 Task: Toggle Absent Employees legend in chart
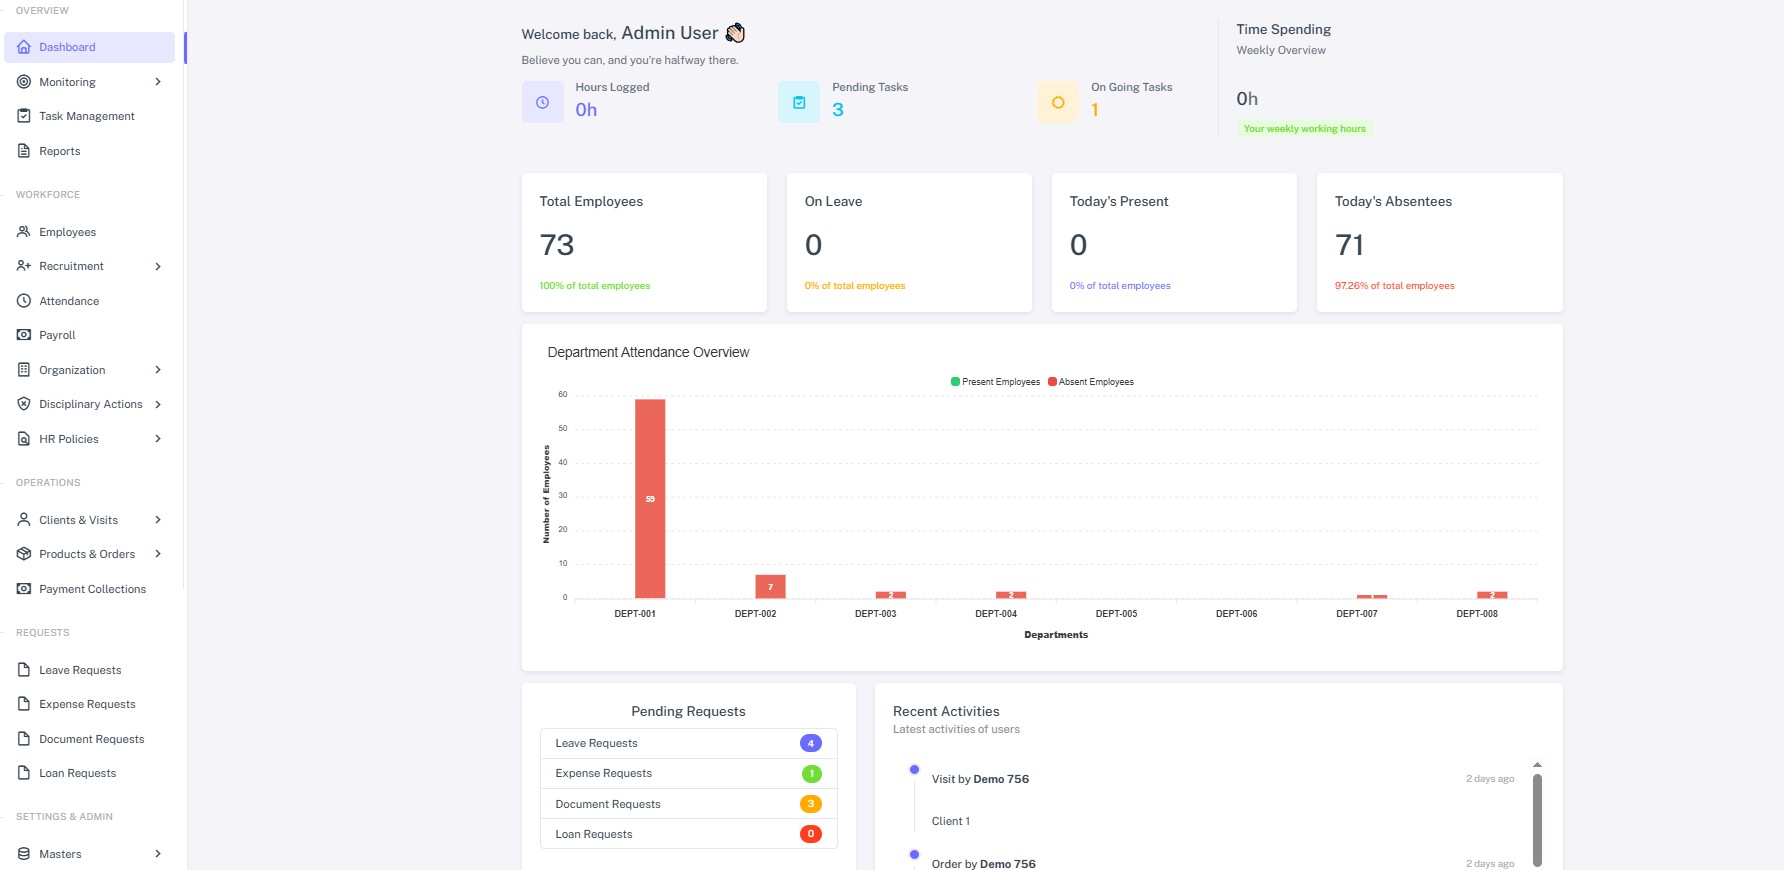pos(1091,382)
